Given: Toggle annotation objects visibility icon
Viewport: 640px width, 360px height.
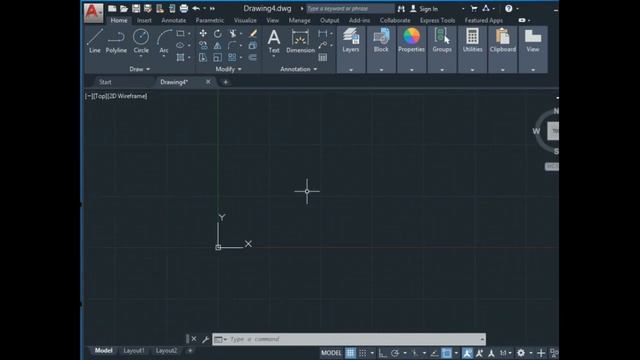Looking at the screenshot, I should [467, 353].
